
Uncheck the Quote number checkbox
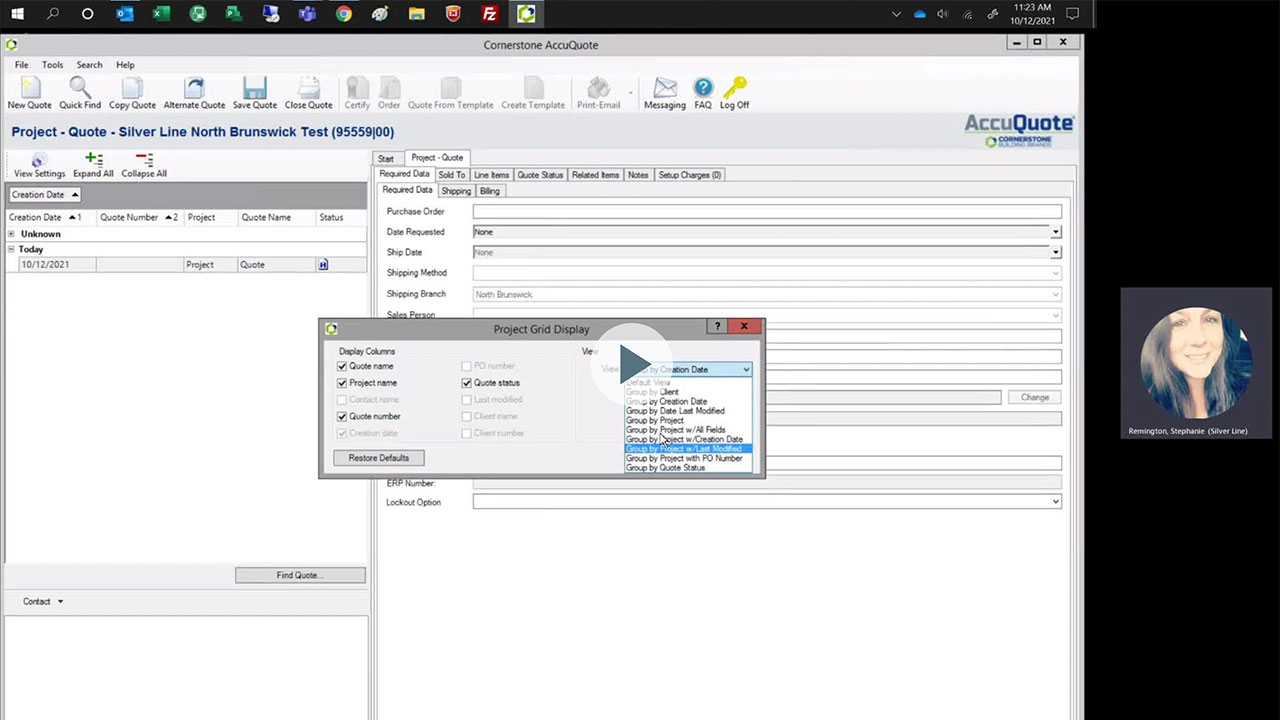pyautogui.click(x=342, y=417)
